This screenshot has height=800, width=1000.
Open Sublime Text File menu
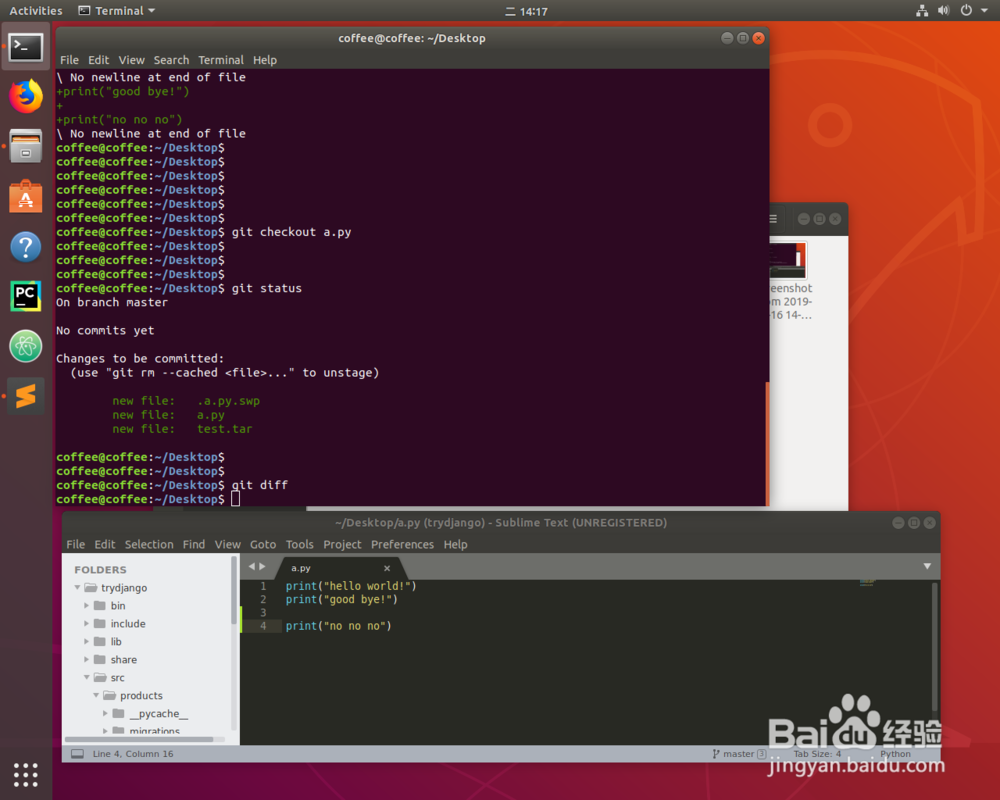click(75, 544)
